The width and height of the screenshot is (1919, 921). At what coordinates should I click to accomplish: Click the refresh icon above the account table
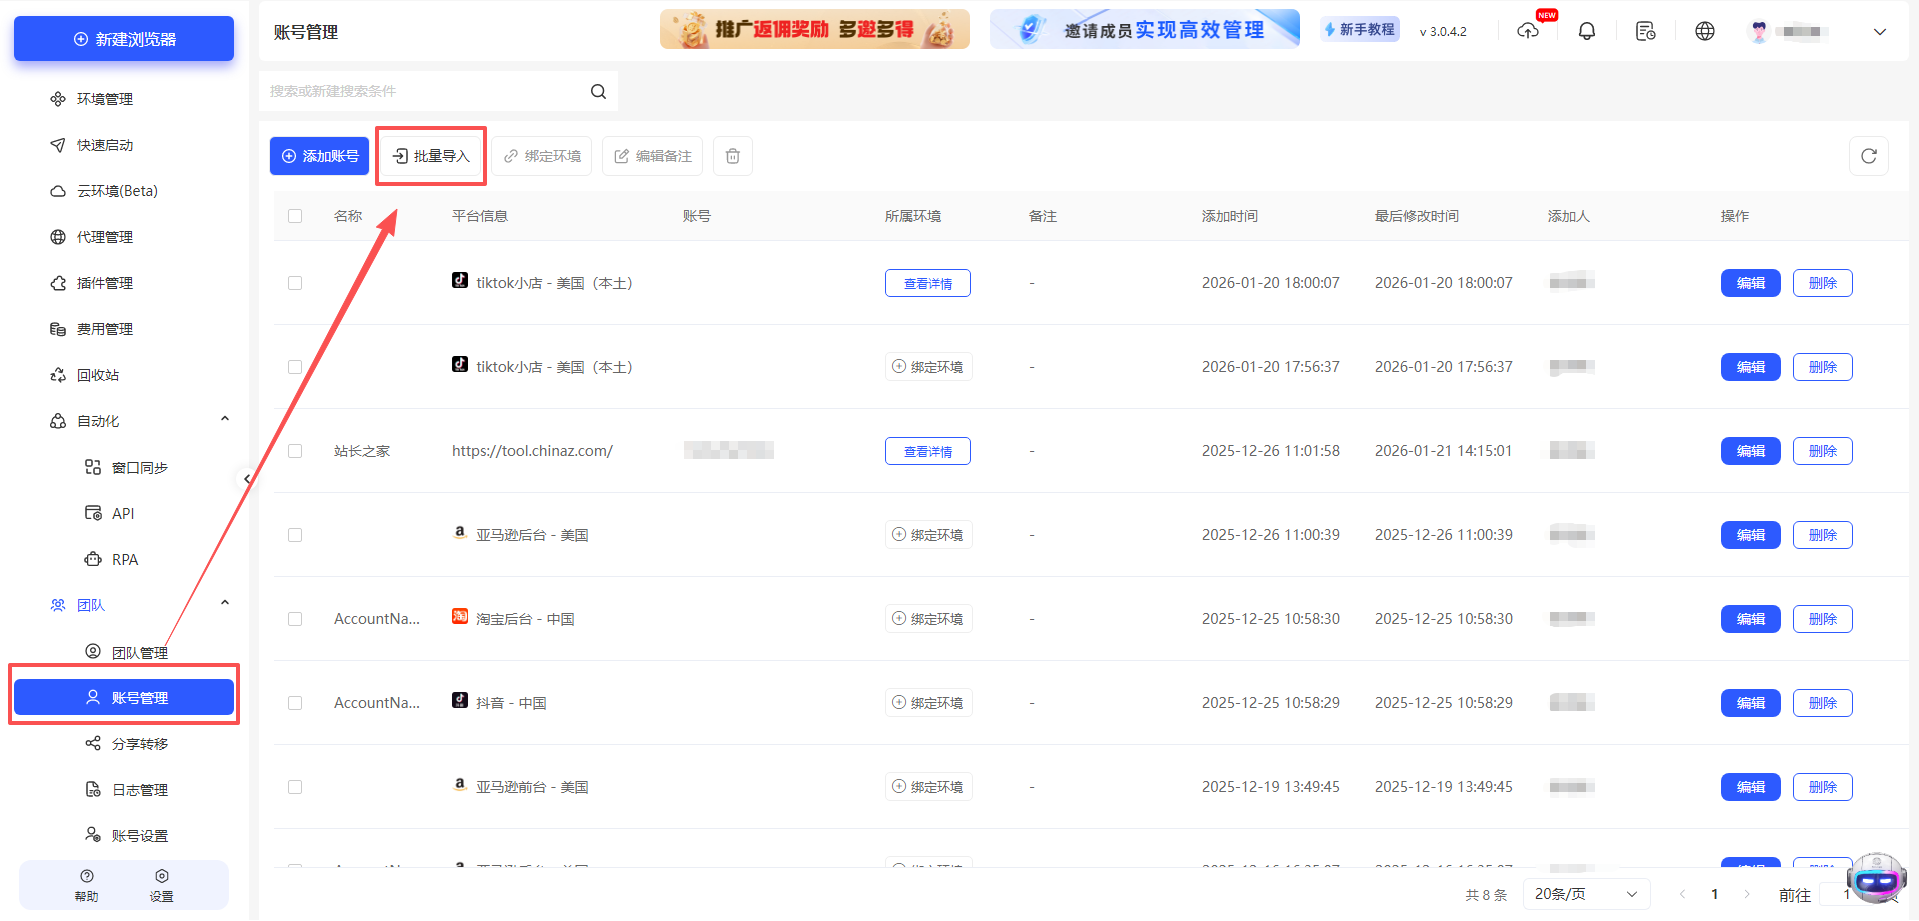click(1868, 156)
